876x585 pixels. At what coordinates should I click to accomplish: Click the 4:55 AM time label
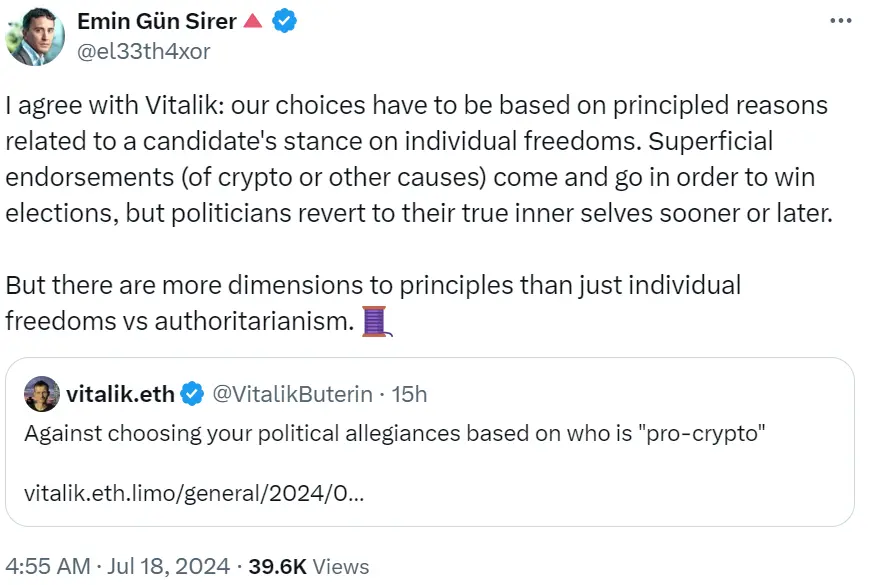[x=50, y=566]
